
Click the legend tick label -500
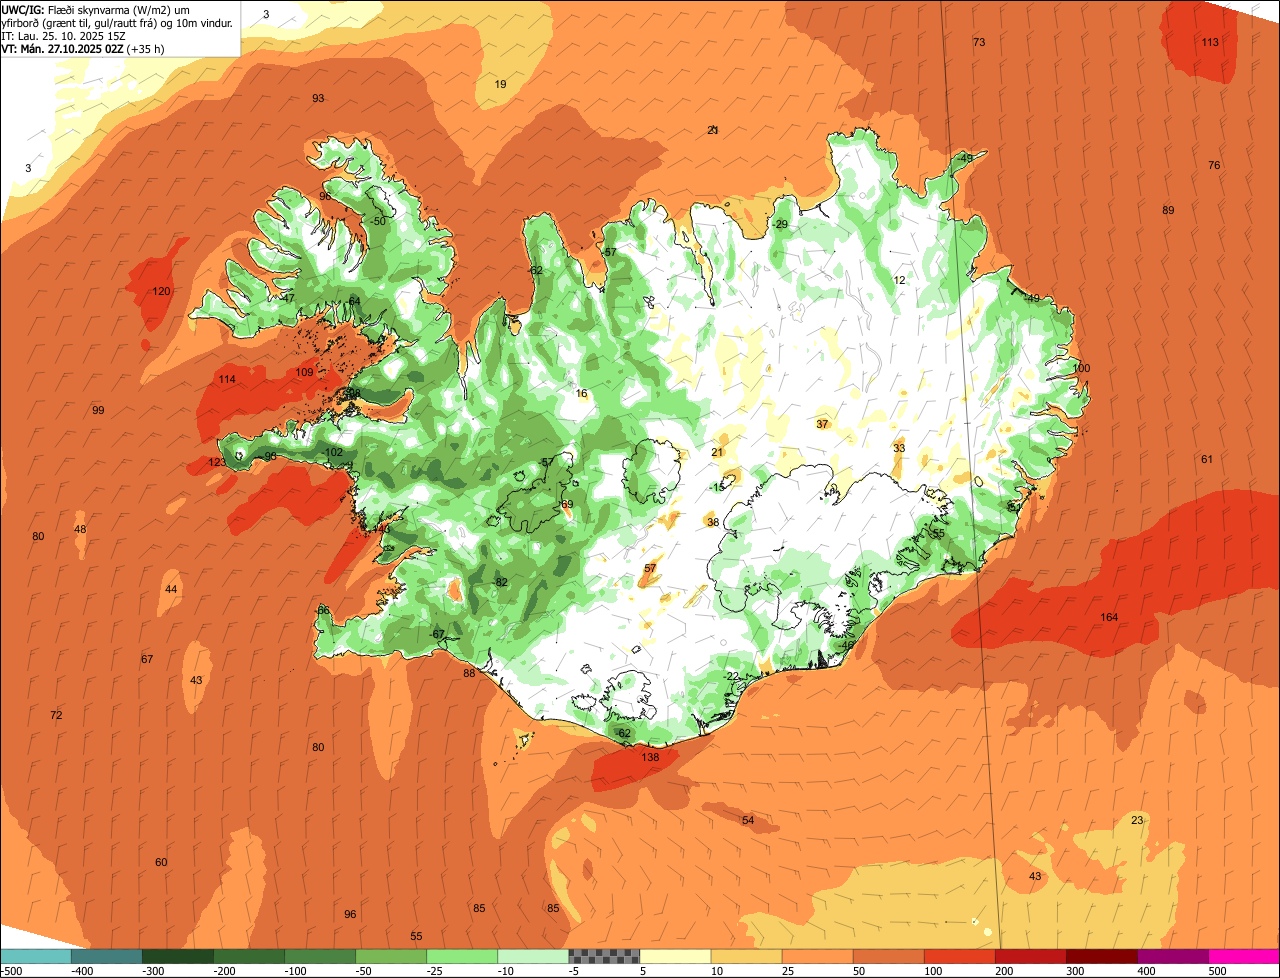[x=12, y=971]
